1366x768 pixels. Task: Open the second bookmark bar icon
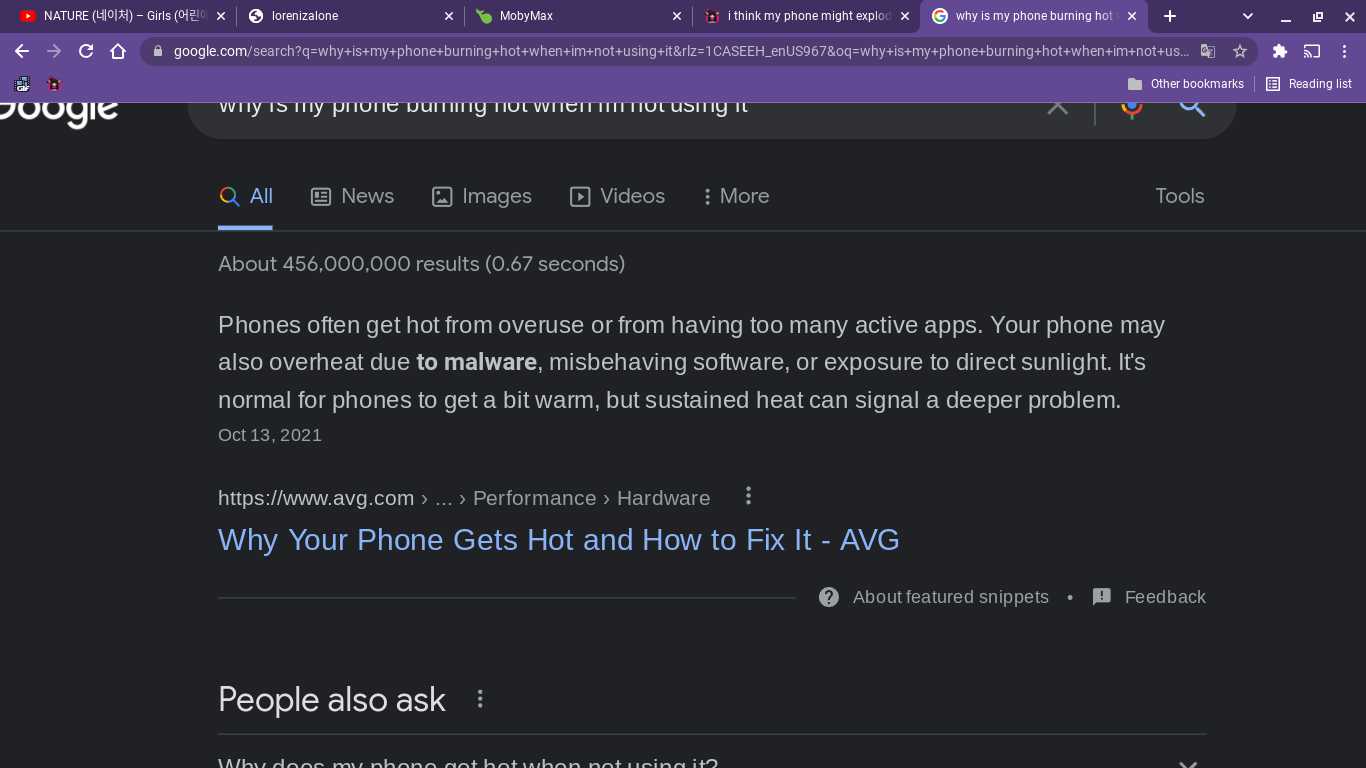click(x=54, y=84)
